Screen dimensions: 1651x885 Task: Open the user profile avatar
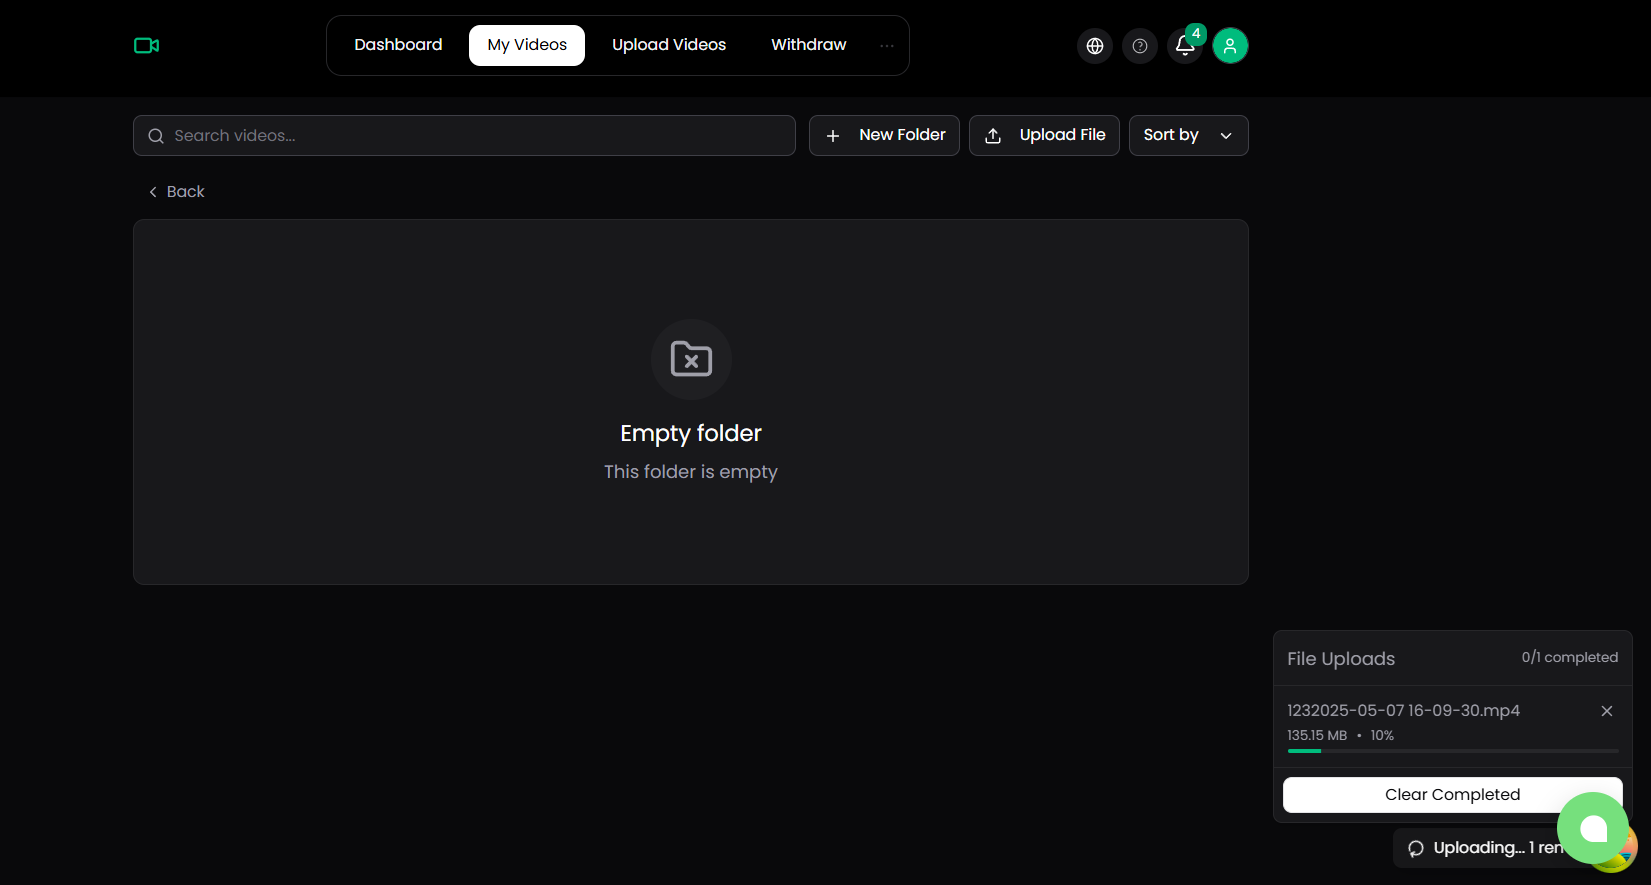tap(1230, 46)
